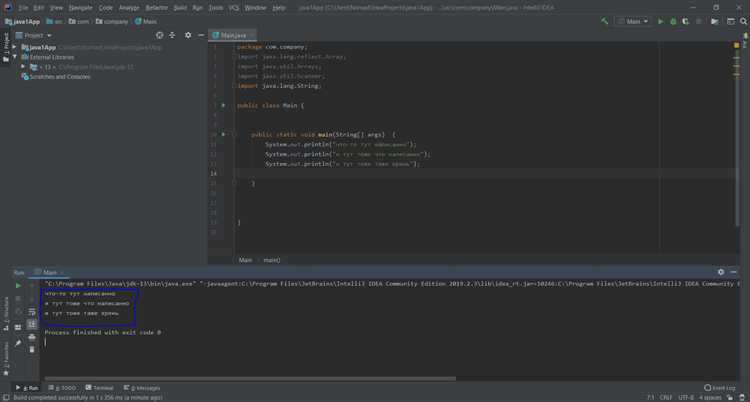Click Collapse All icon in Project panel
Image resolution: width=750 pixels, height=402 pixels.
click(172, 35)
